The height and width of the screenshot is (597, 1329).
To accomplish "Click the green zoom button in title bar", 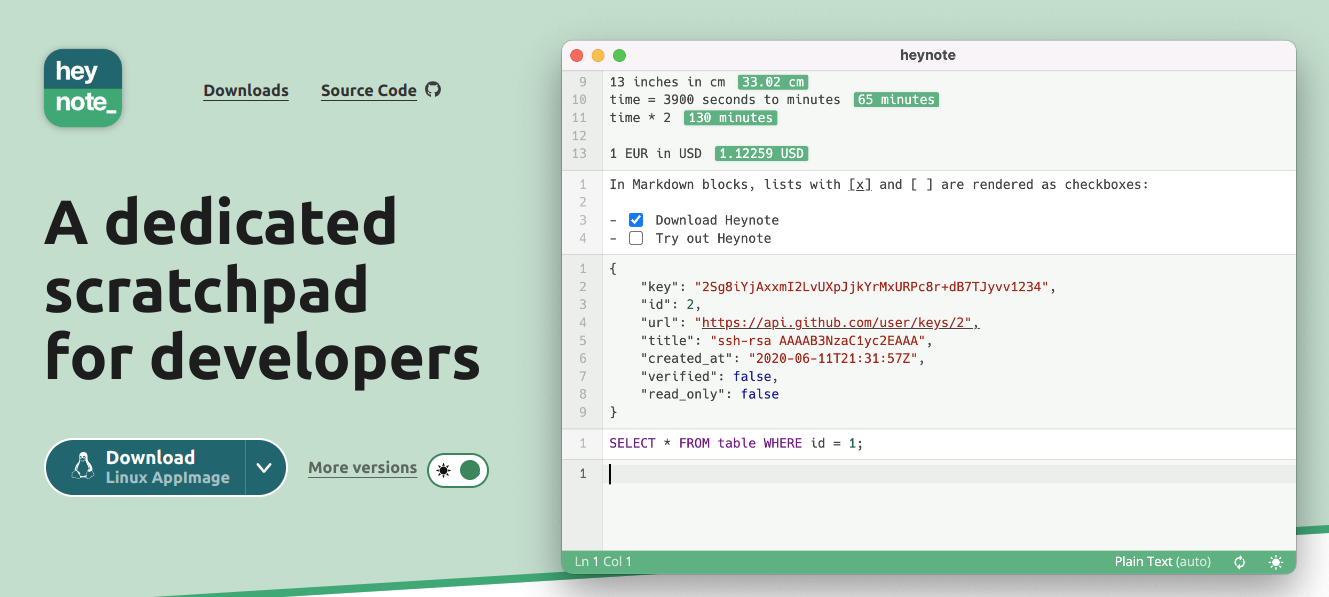I will coord(619,55).
